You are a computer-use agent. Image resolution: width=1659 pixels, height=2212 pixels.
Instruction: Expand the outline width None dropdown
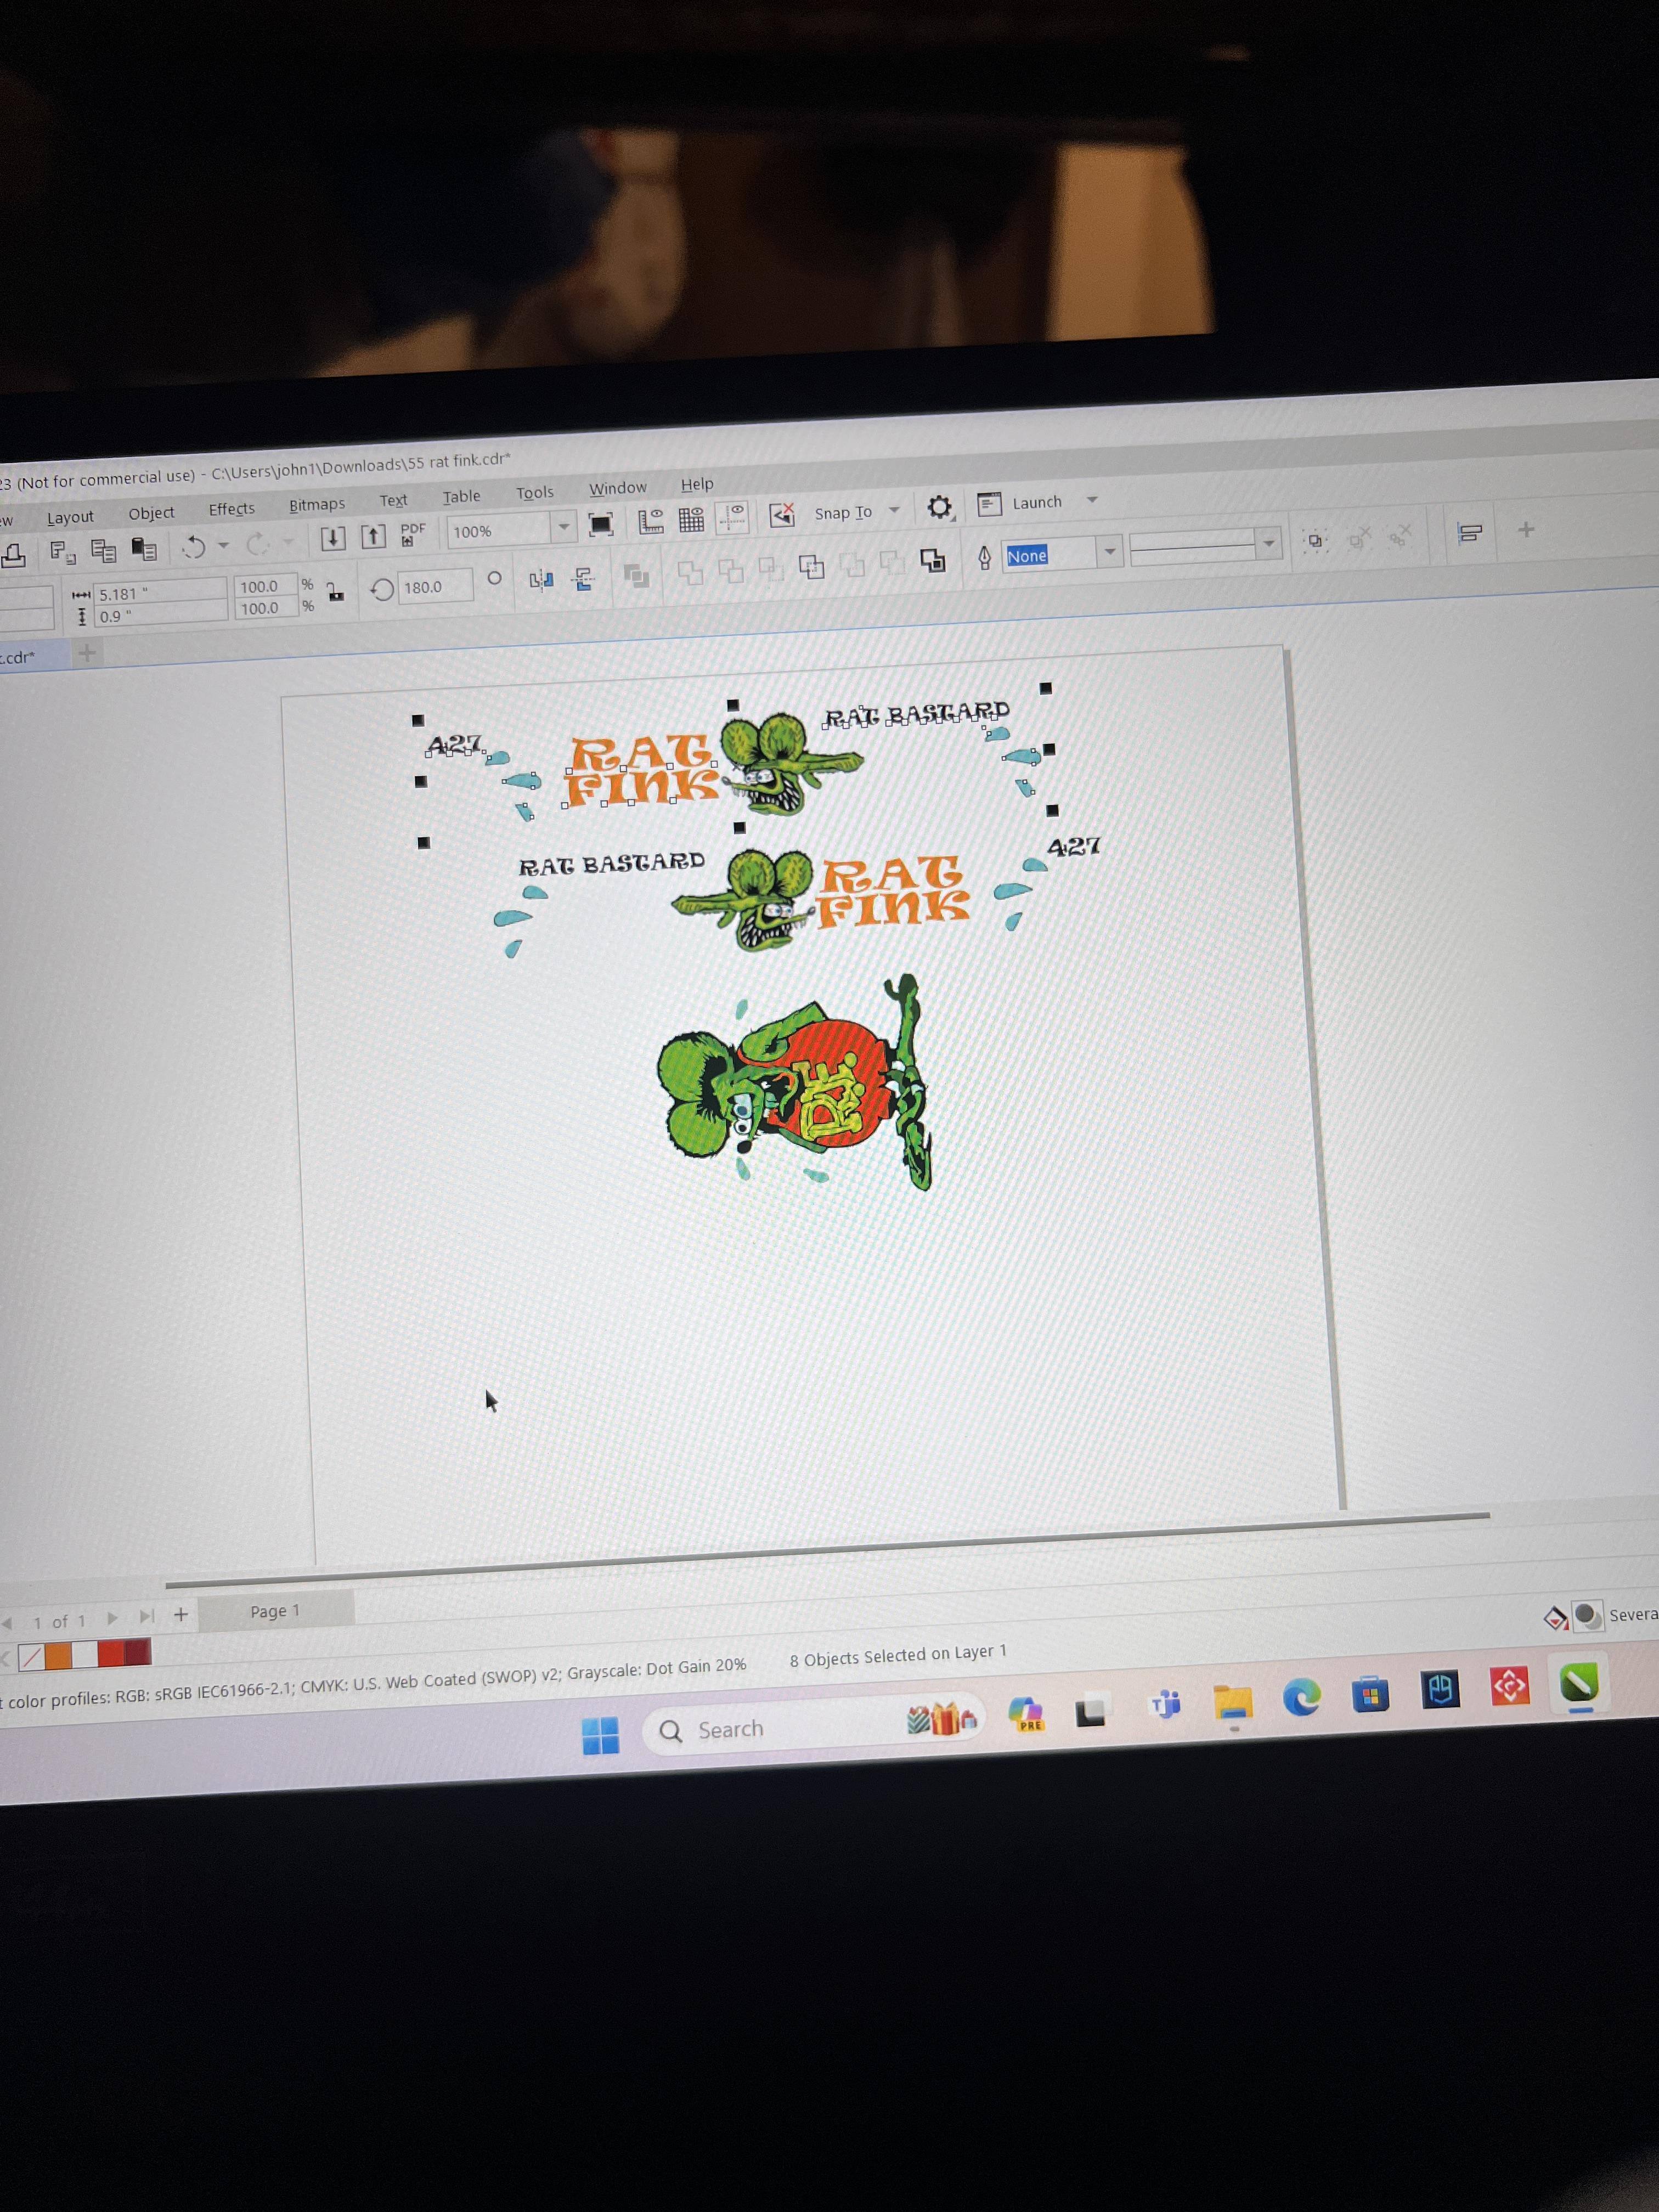pyautogui.click(x=1109, y=551)
